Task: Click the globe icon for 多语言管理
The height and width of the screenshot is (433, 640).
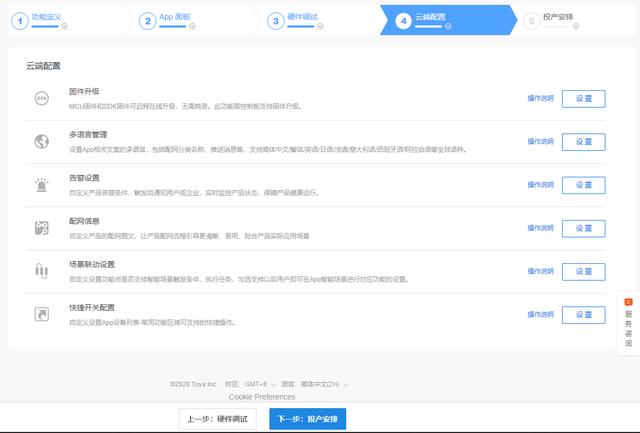Action: tap(42, 142)
